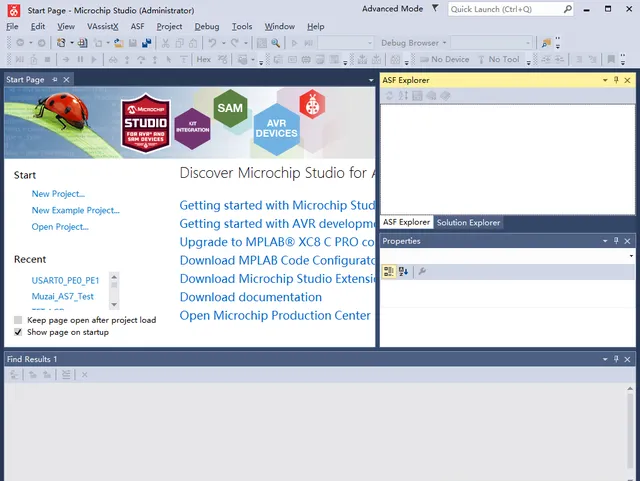Click the New Example Project... link
The height and width of the screenshot is (481, 640).
(76, 210)
